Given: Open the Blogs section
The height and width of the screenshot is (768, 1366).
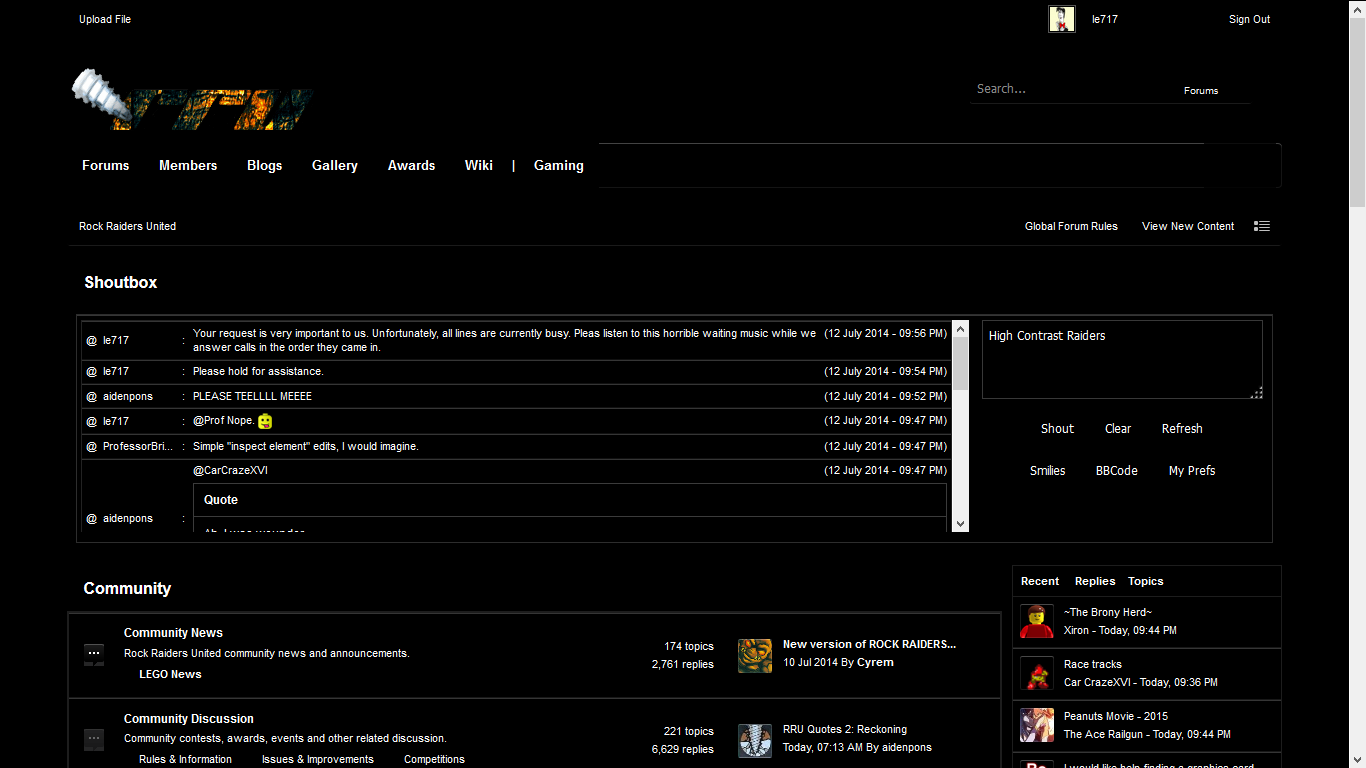Looking at the screenshot, I should click(265, 166).
